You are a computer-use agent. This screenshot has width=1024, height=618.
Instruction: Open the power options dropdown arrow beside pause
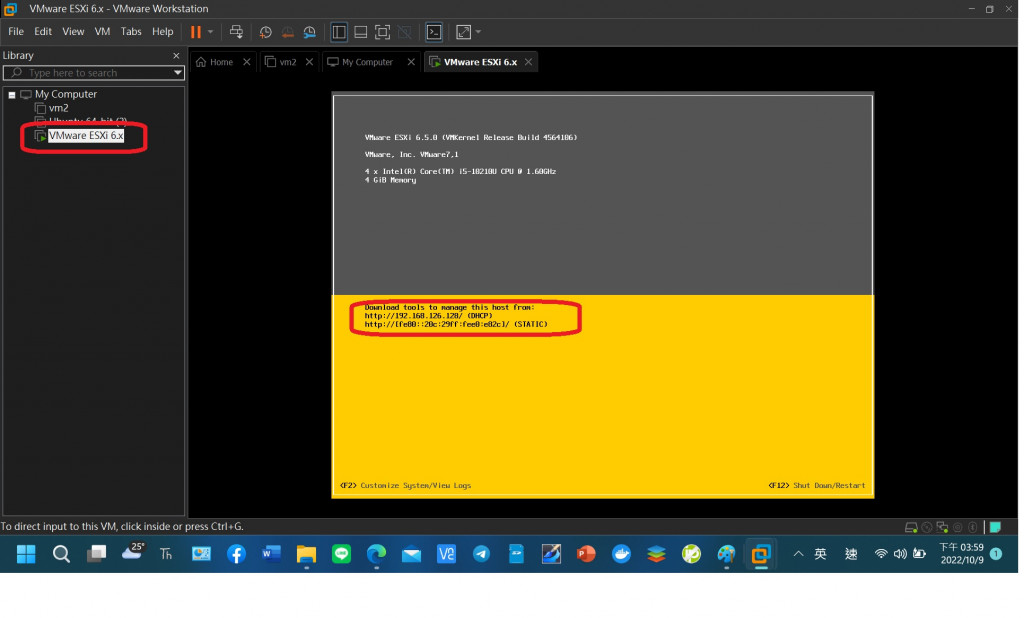[210, 32]
